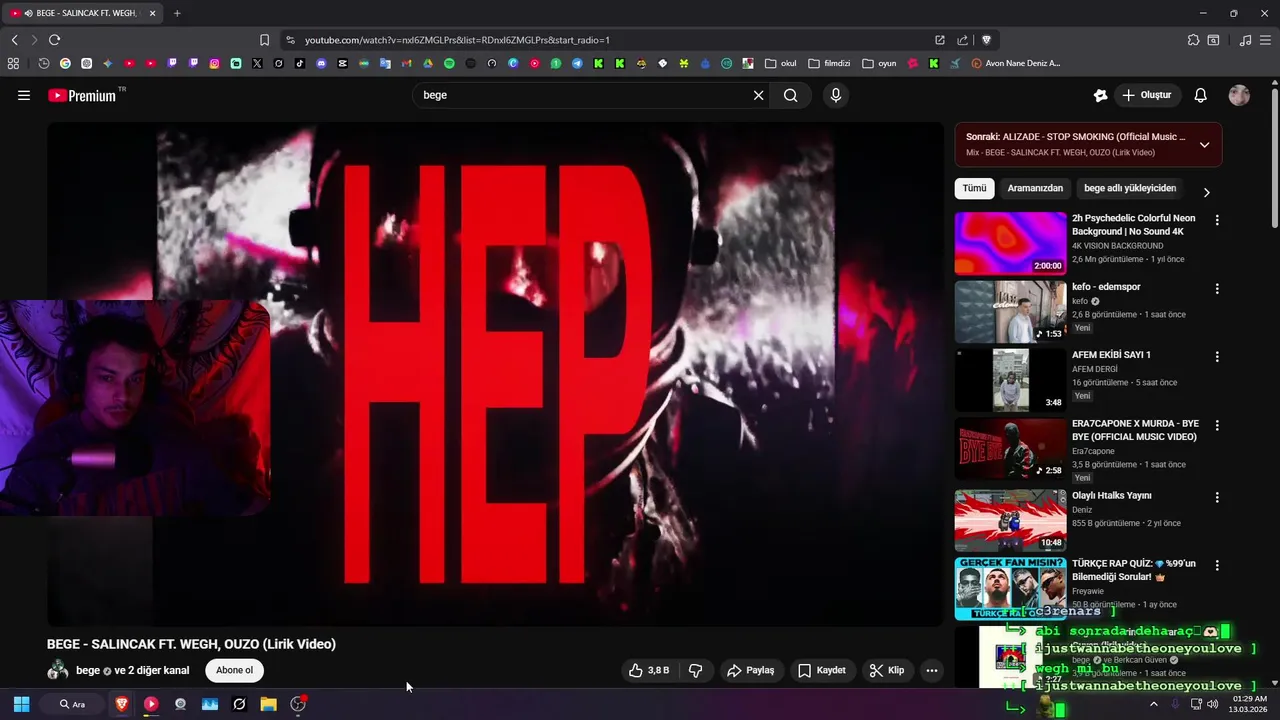Open a new browser tab
1280x720 pixels.
click(x=177, y=13)
